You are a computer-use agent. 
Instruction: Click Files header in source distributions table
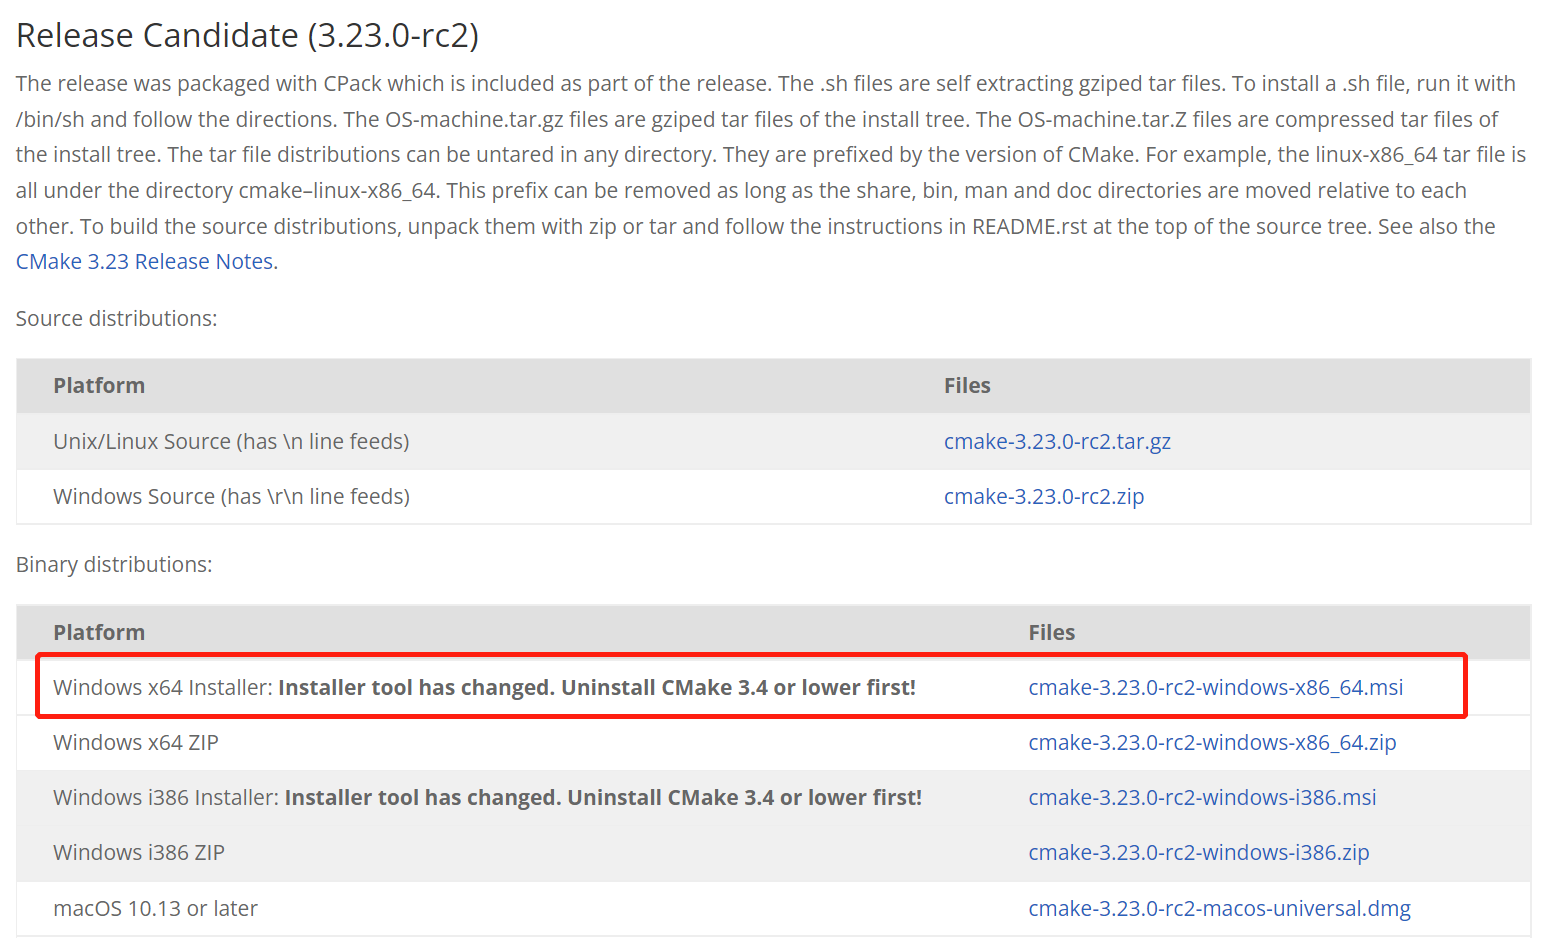(x=967, y=386)
